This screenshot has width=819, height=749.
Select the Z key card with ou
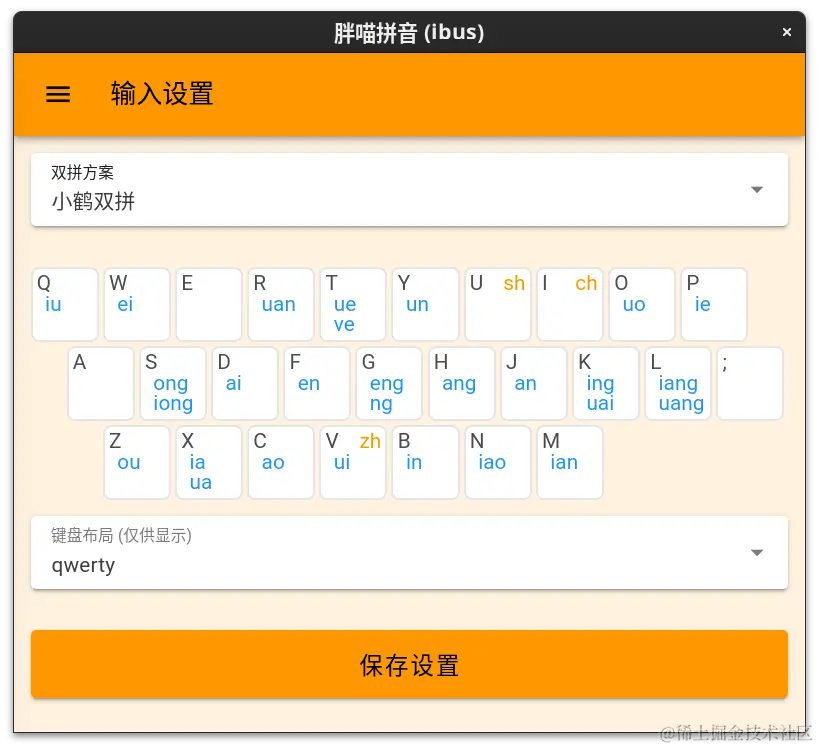tap(137, 462)
